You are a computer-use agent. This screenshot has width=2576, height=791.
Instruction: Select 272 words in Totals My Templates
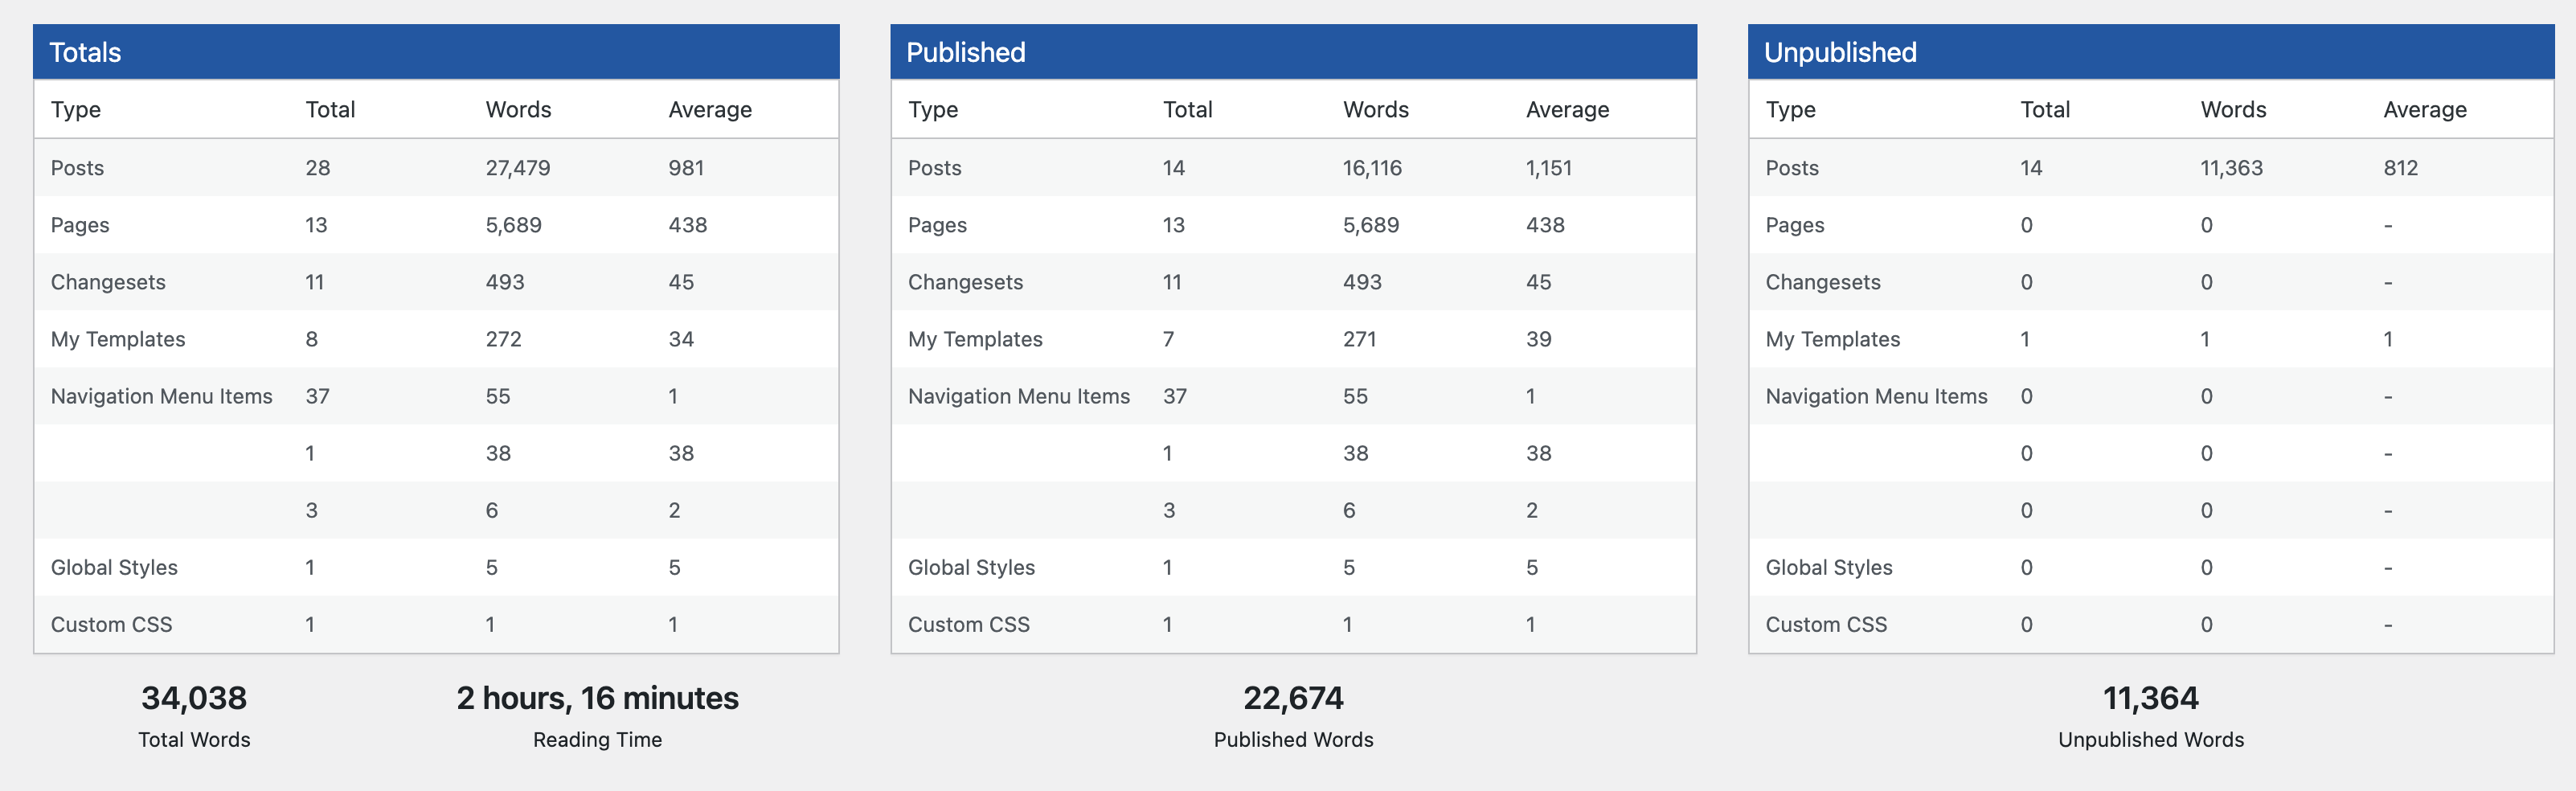[504, 339]
